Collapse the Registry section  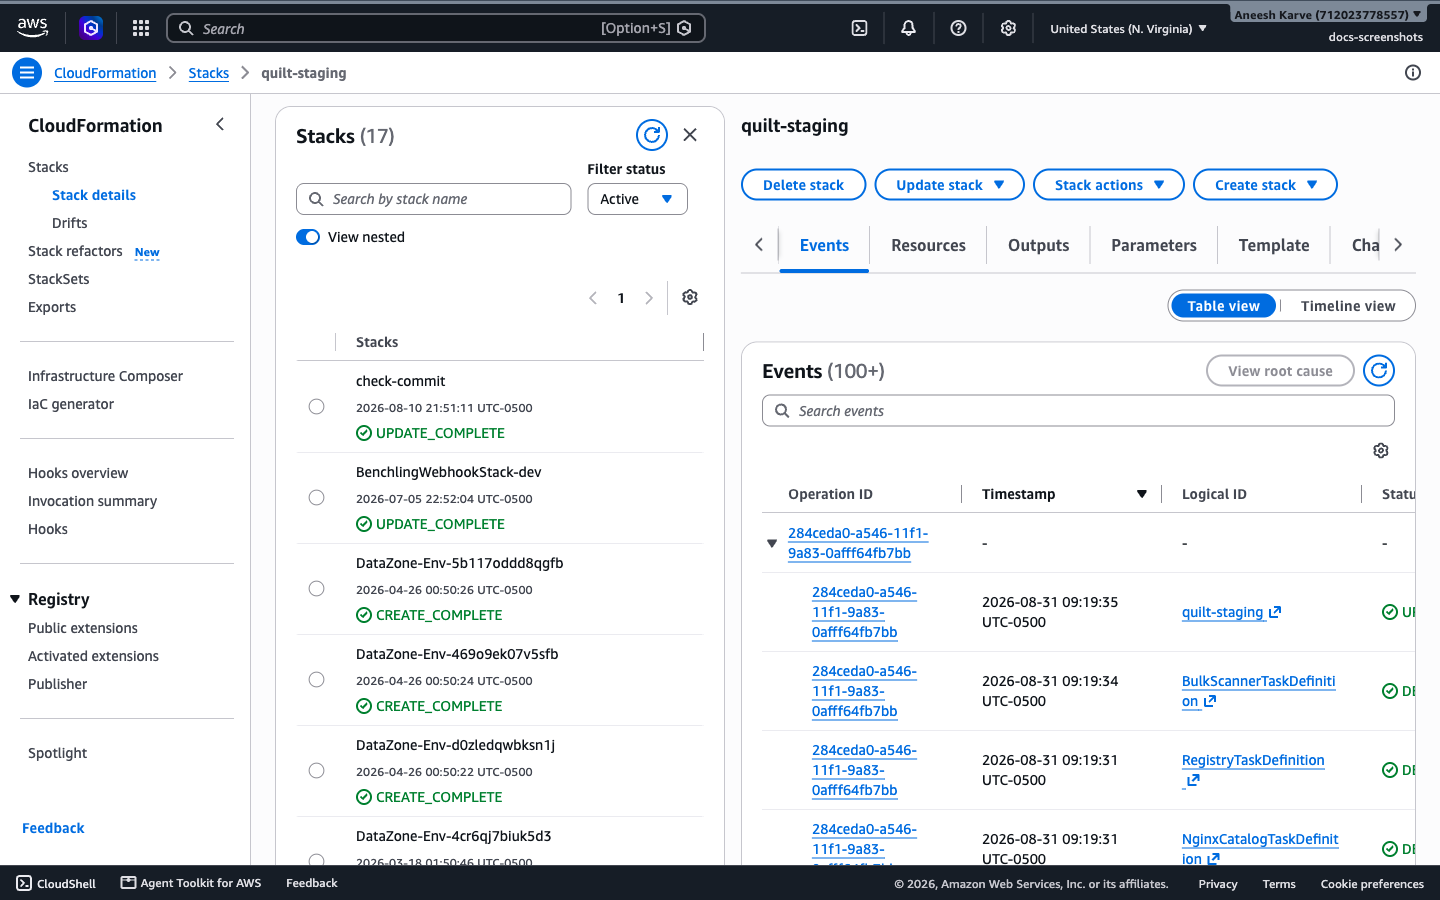(15, 599)
